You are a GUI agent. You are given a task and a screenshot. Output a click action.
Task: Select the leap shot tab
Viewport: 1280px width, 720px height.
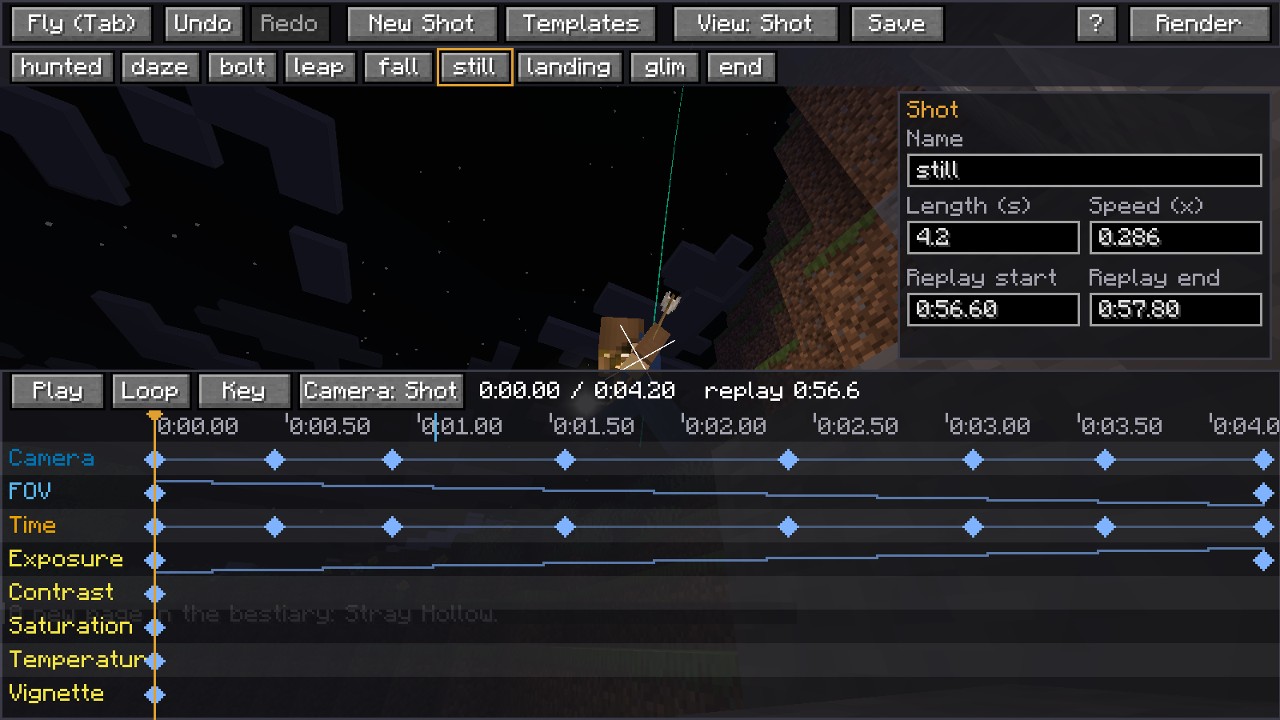coord(318,67)
